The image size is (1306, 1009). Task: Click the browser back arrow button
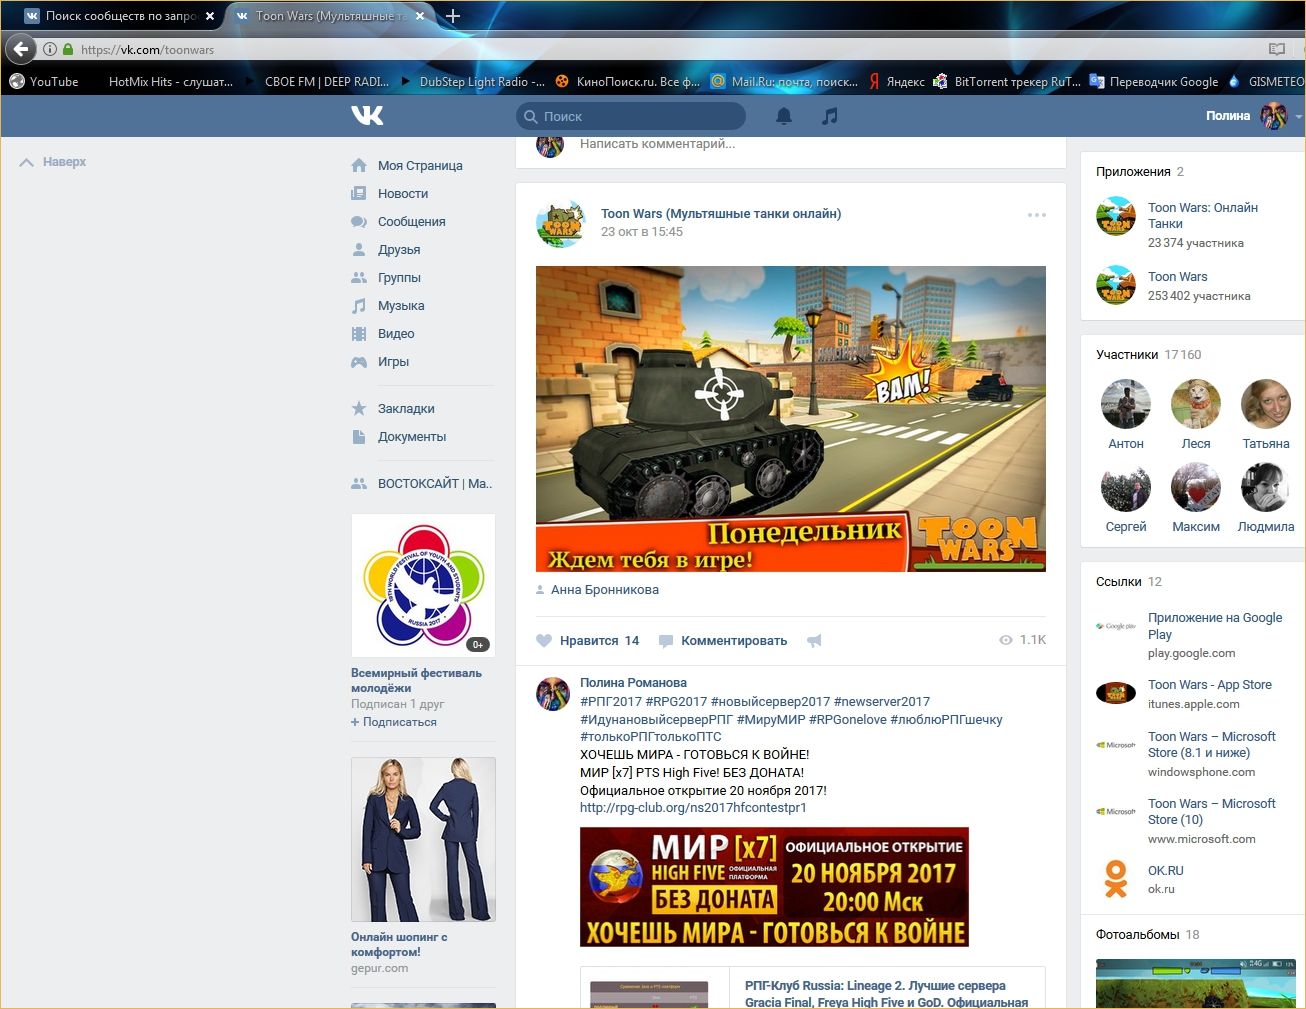point(20,49)
